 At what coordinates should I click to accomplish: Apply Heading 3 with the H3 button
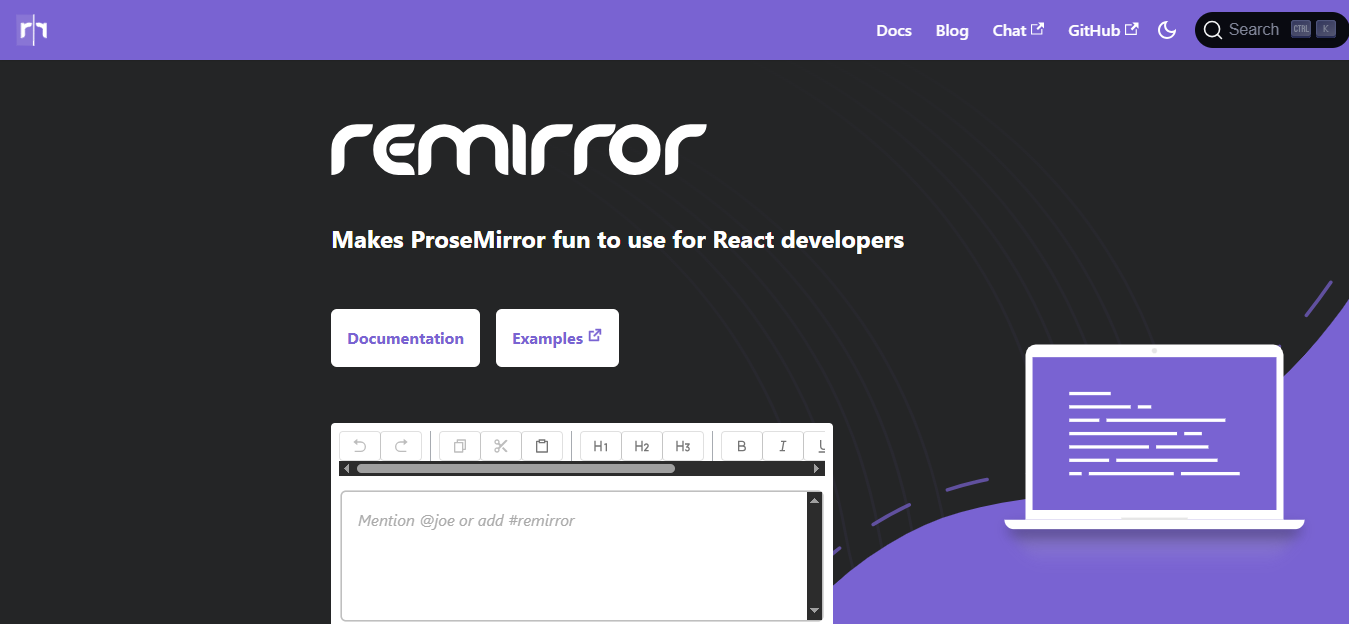pos(683,446)
